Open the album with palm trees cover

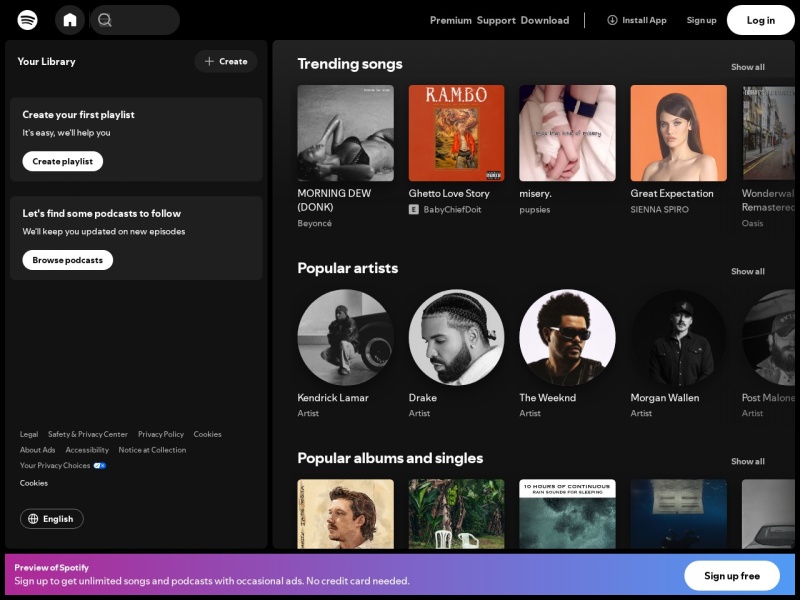pos(457,514)
